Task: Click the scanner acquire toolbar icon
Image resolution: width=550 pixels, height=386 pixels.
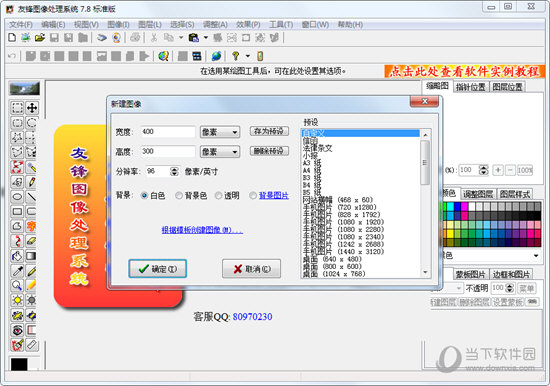Action: point(102,38)
